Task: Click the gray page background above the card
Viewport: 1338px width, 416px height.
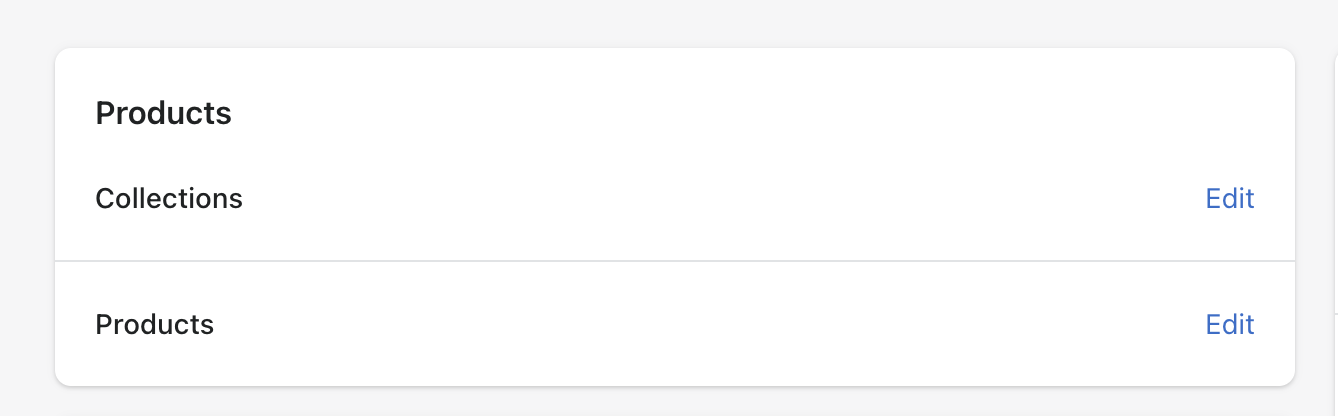Action: pyautogui.click(x=675, y=22)
